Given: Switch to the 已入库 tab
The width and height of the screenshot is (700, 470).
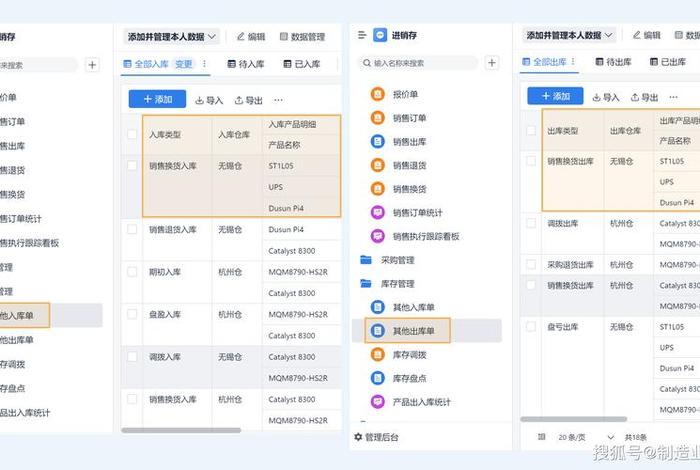Looking at the screenshot, I should (302, 64).
